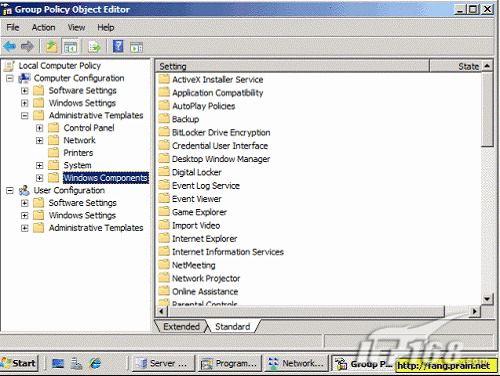
Task: Open the Help toolbar icon
Action: [118, 46]
